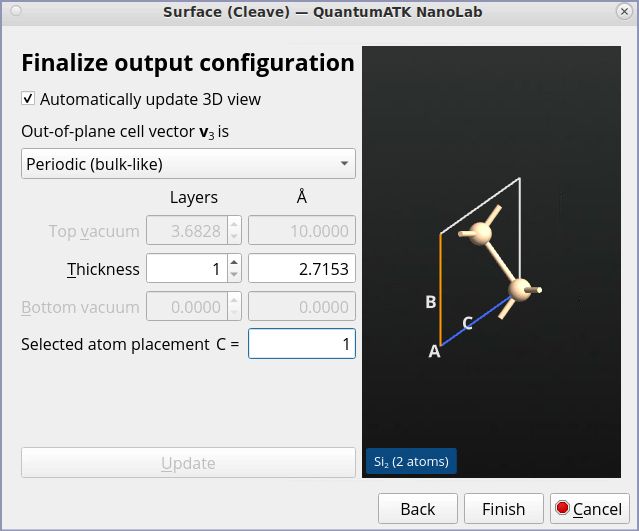
Task: Click the A origin label in 3D view
Action: [434, 351]
